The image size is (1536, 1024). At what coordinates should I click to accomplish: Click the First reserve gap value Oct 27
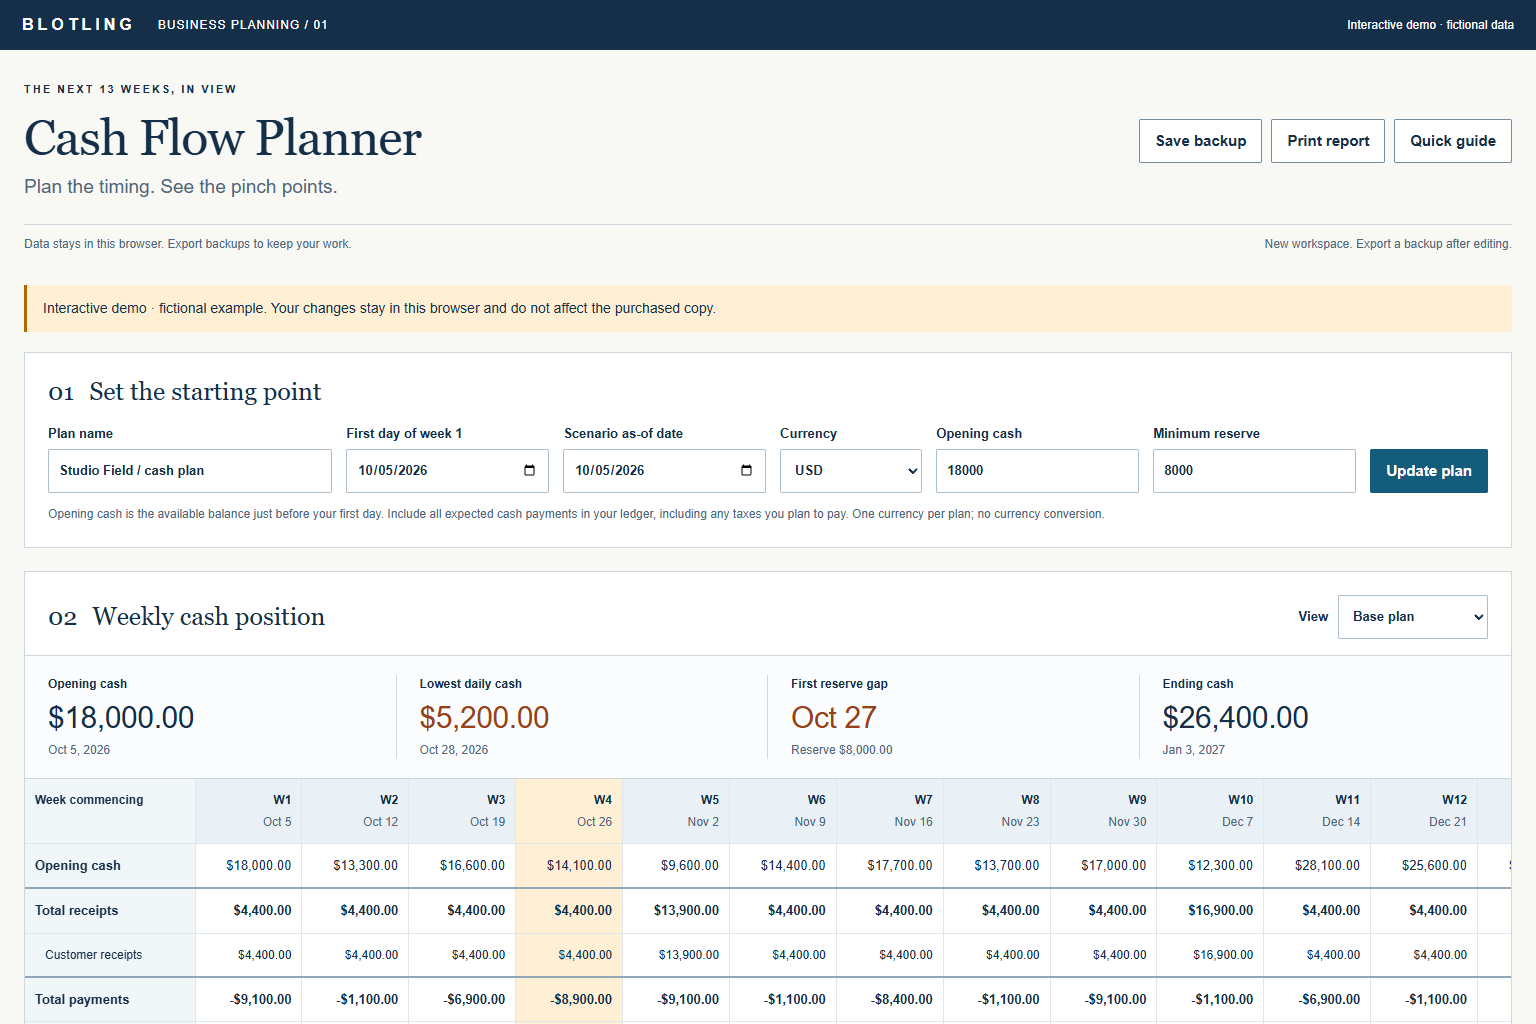(x=833, y=717)
